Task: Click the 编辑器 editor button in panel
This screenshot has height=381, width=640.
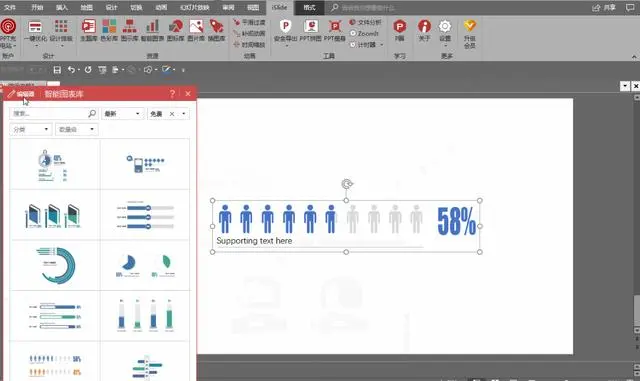Action: 21,94
